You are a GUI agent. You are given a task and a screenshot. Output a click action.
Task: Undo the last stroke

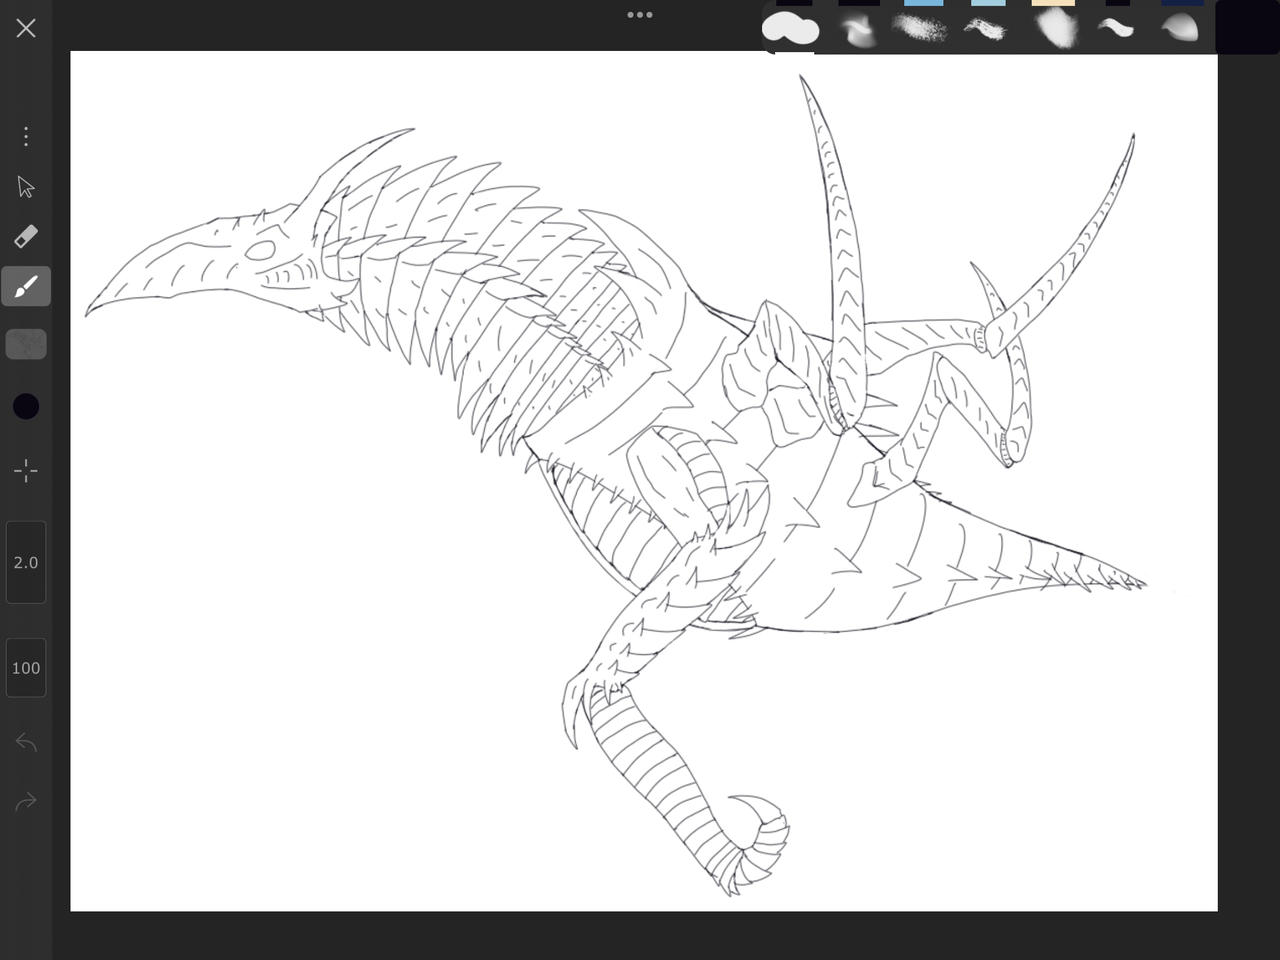click(x=26, y=743)
